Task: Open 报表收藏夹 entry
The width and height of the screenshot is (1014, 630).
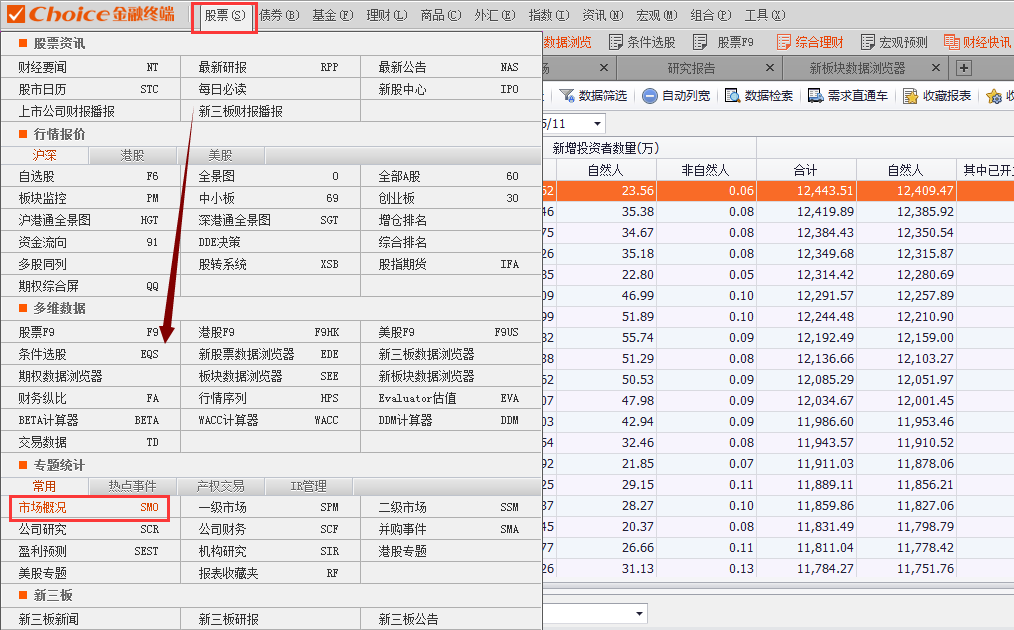Action: point(270,573)
